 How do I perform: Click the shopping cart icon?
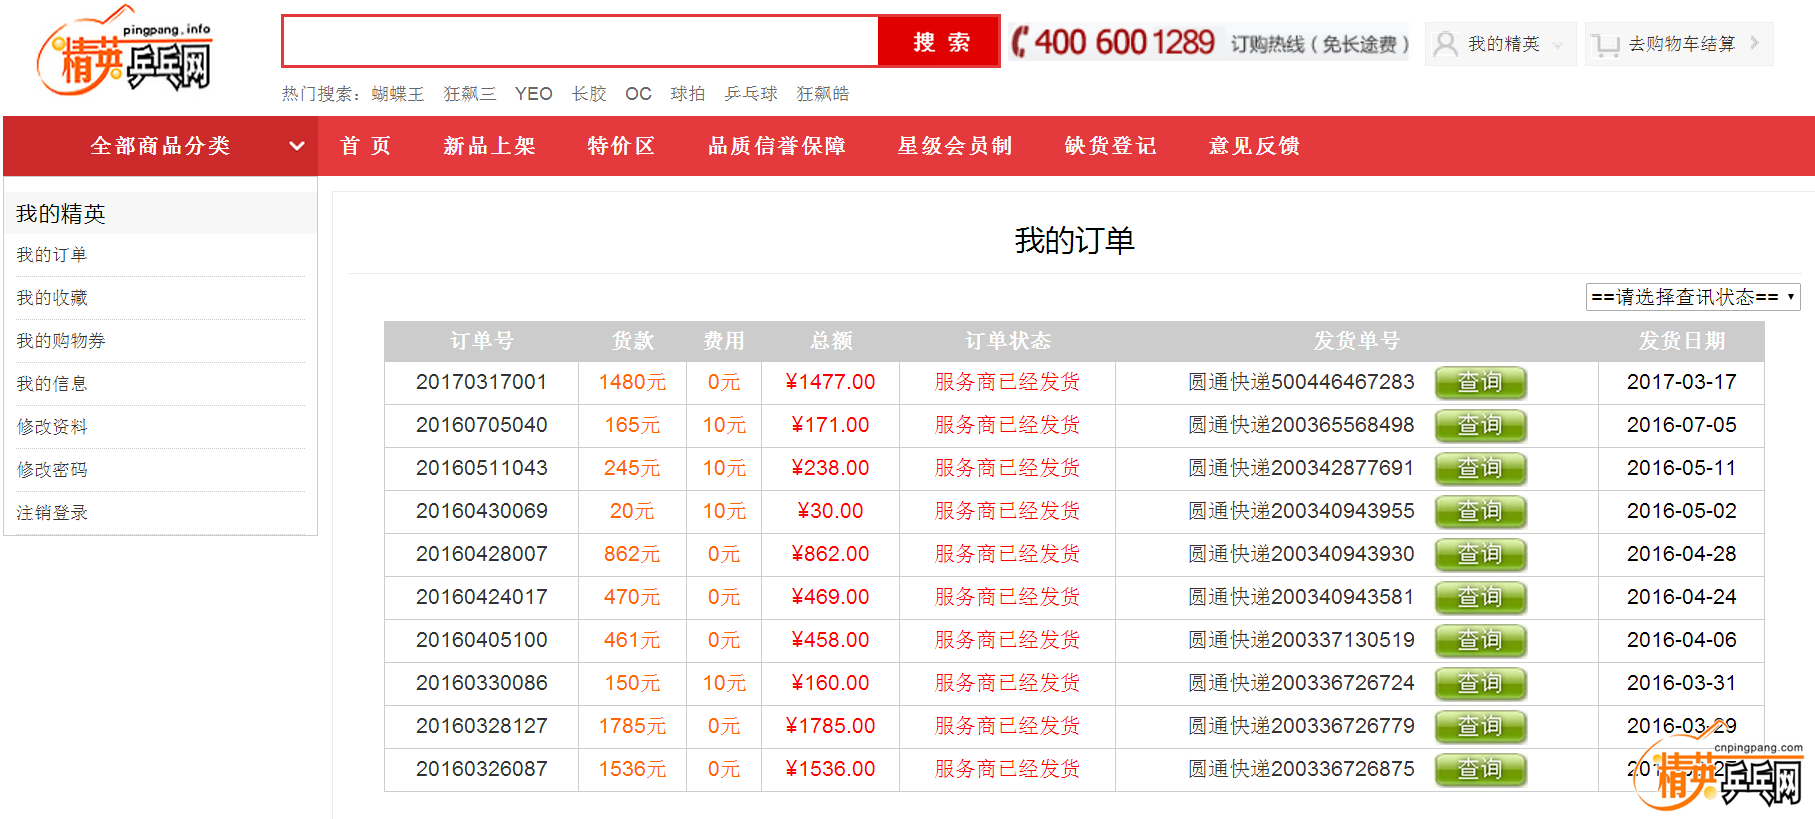1606,45
